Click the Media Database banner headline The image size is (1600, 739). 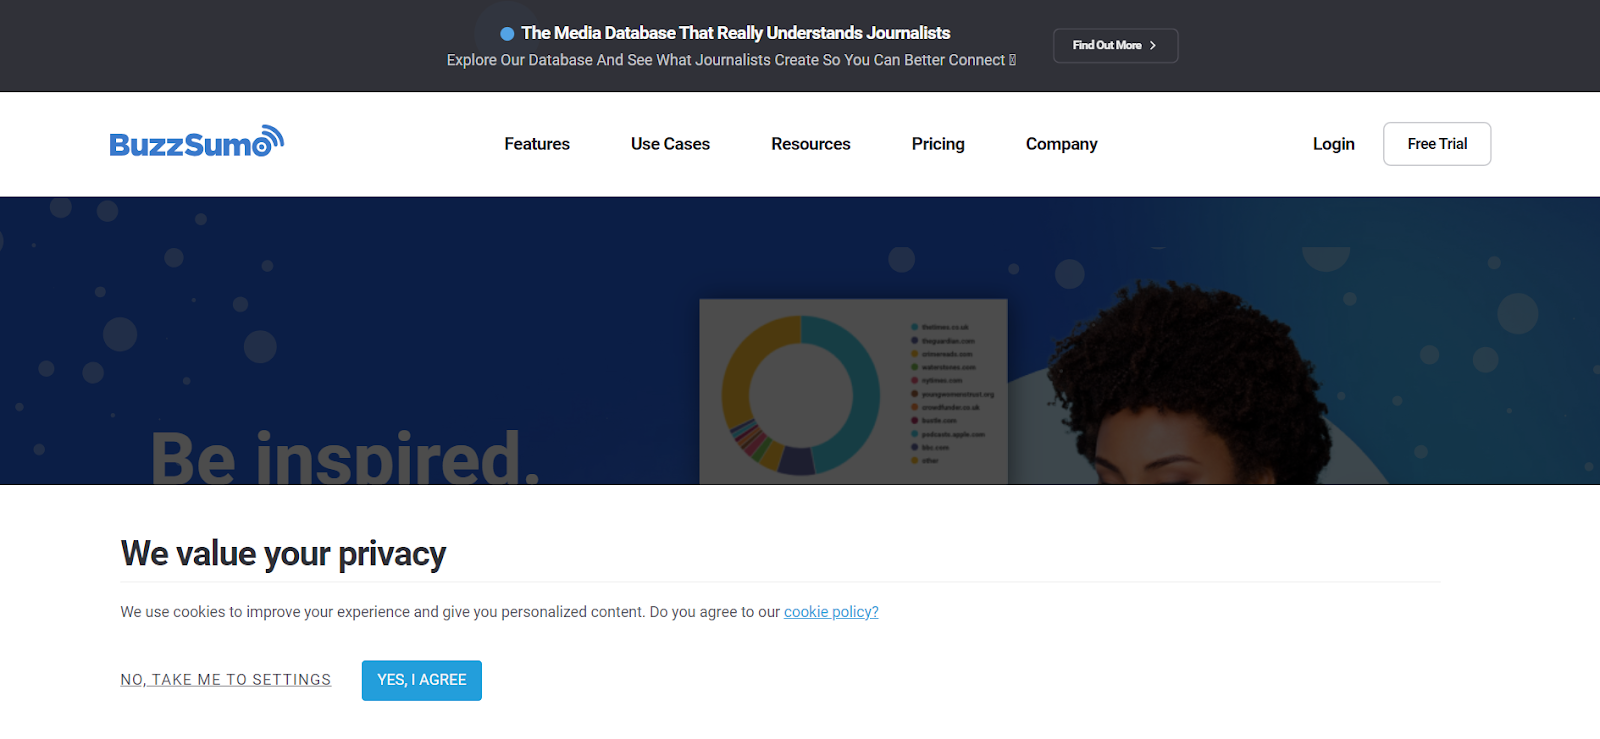735,33
